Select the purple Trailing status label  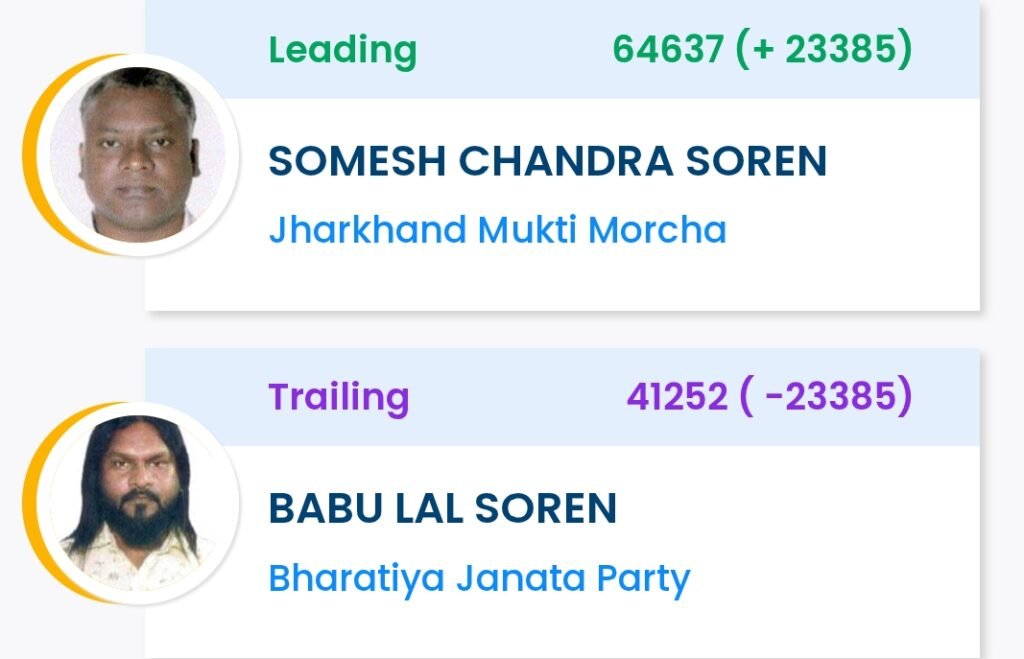pyautogui.click(x=339, y=397)
